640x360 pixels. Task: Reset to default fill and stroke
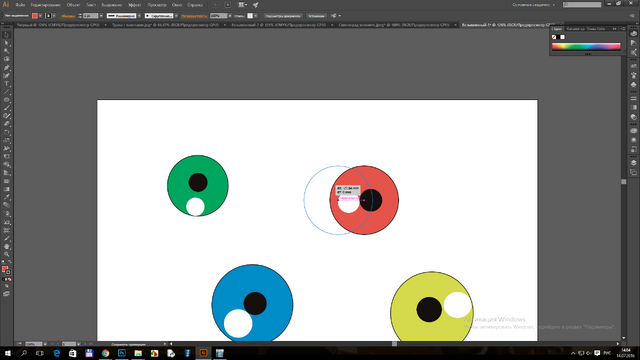pyautogui.click(x=3, y=262)
